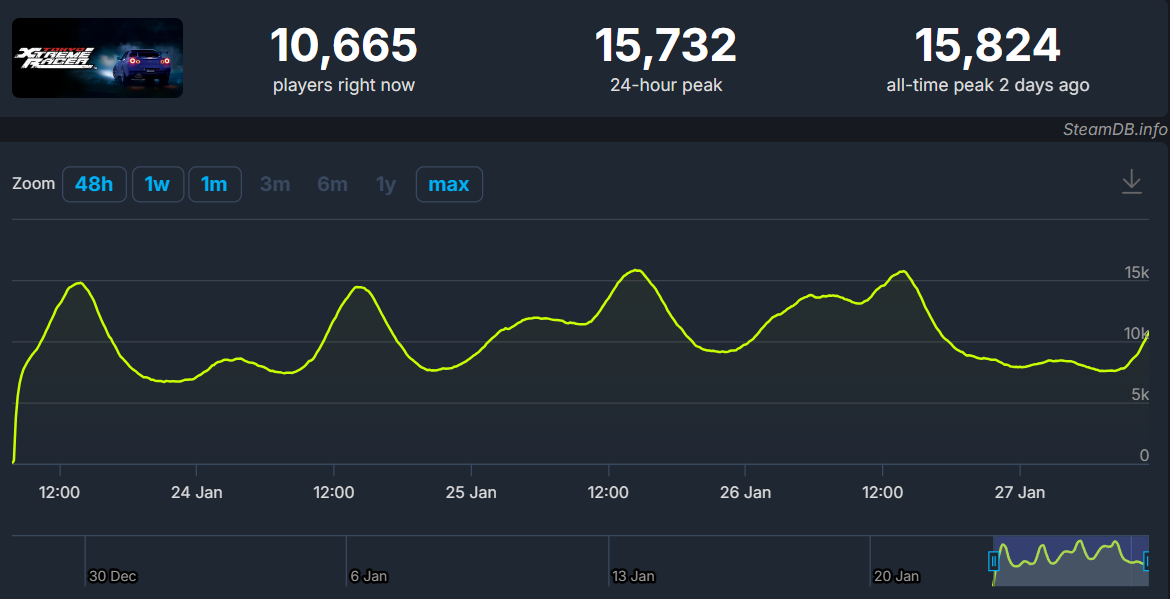The image size is (1170, 599).
Task: Set zoom range to 48h
Action: 94,184
